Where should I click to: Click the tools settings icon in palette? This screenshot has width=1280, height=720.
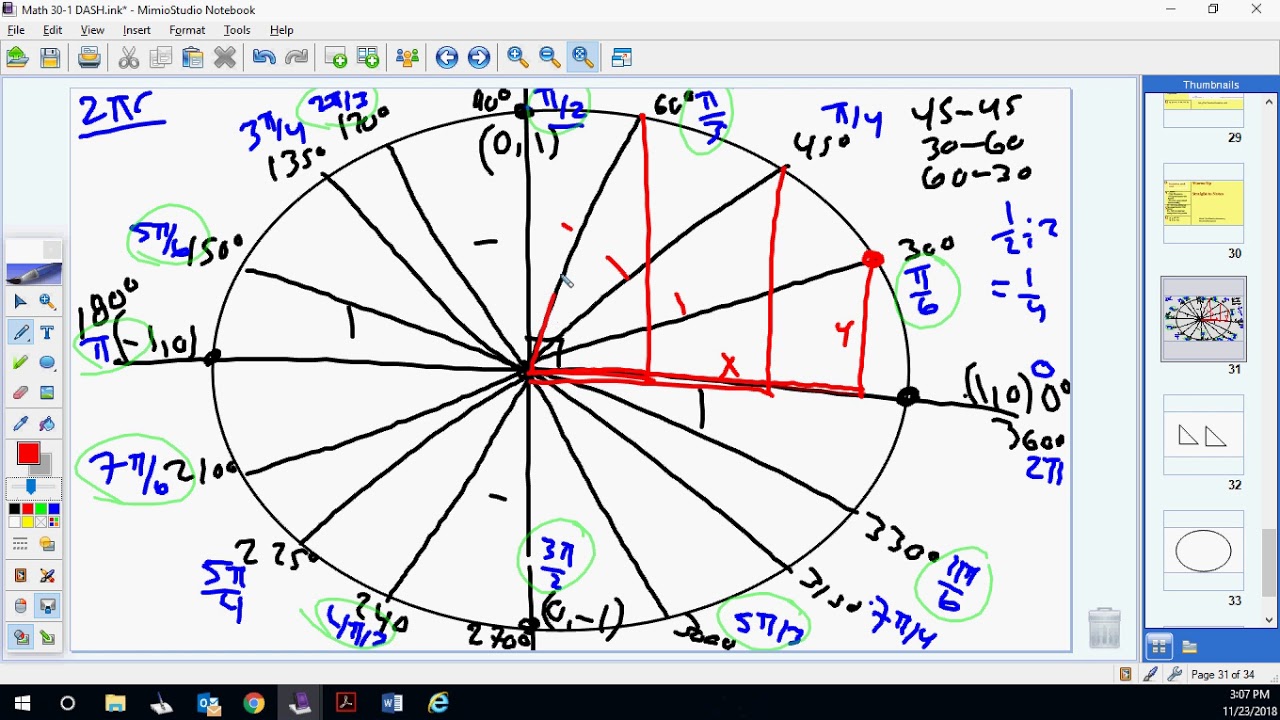(47, 576)
